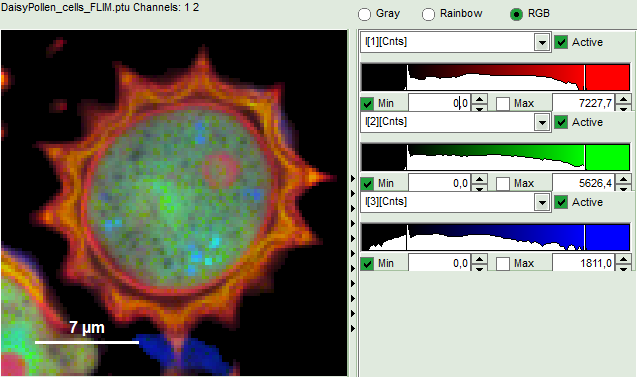Enable the Max checkbox for red channel
Viewport: 637px width, 377px height.
503,104
